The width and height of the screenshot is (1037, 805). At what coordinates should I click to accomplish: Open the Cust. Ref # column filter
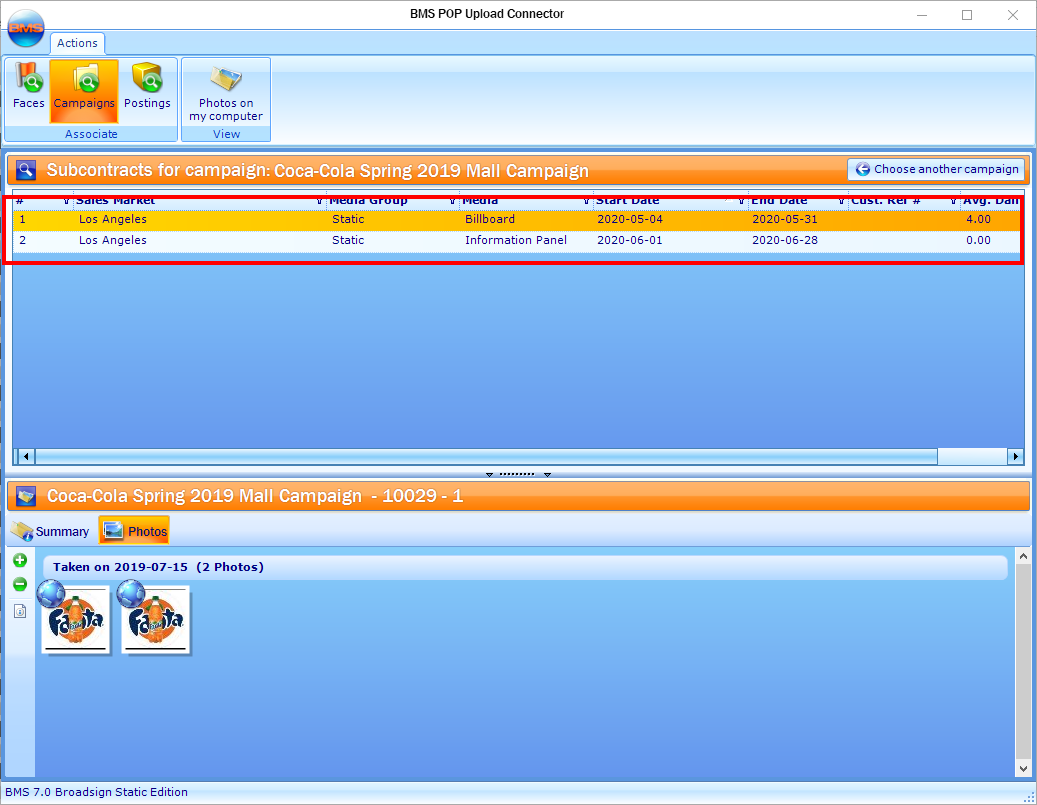coord(953,200)
